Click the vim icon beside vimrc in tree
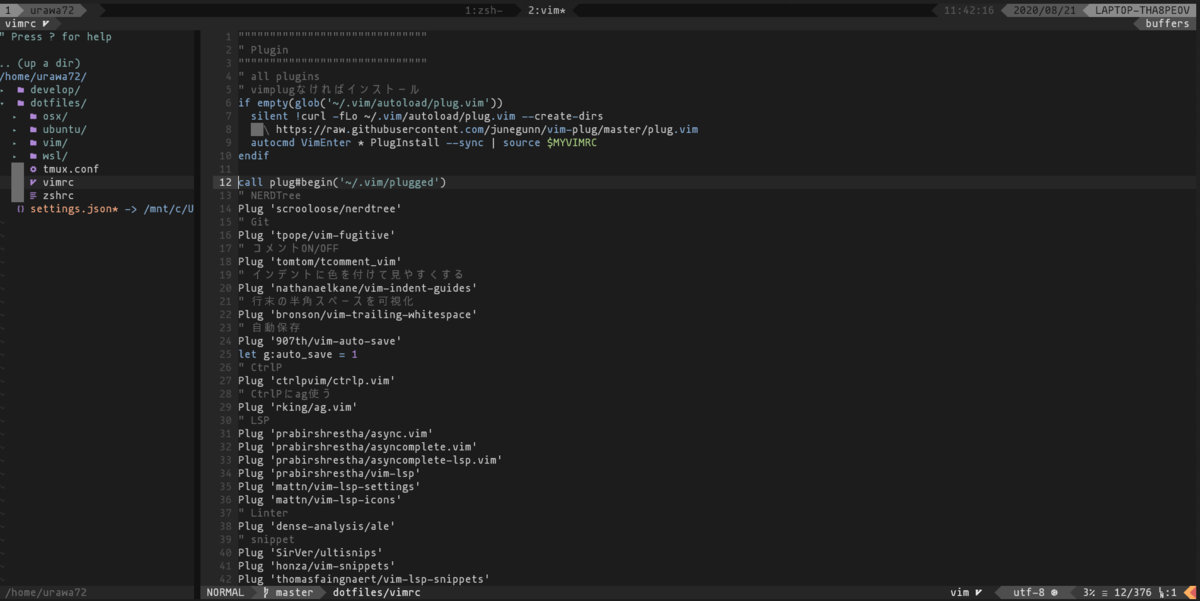This screenshot has height=601, width=1200. point(33,183)
